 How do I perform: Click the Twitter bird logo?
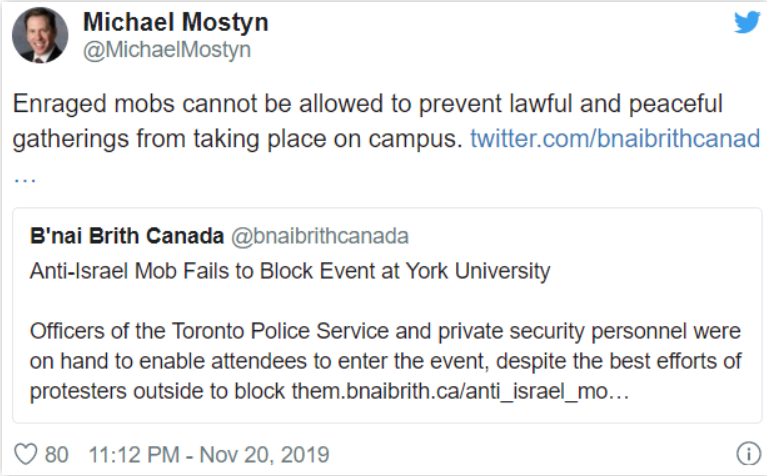(747, 23)
